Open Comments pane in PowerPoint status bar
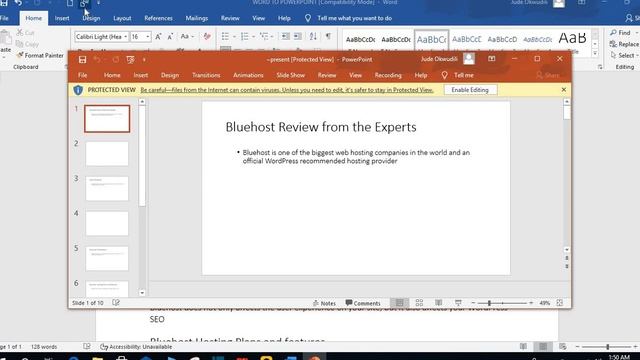Image resolution: width=640 pixels, height=360 pixels. 363,303
